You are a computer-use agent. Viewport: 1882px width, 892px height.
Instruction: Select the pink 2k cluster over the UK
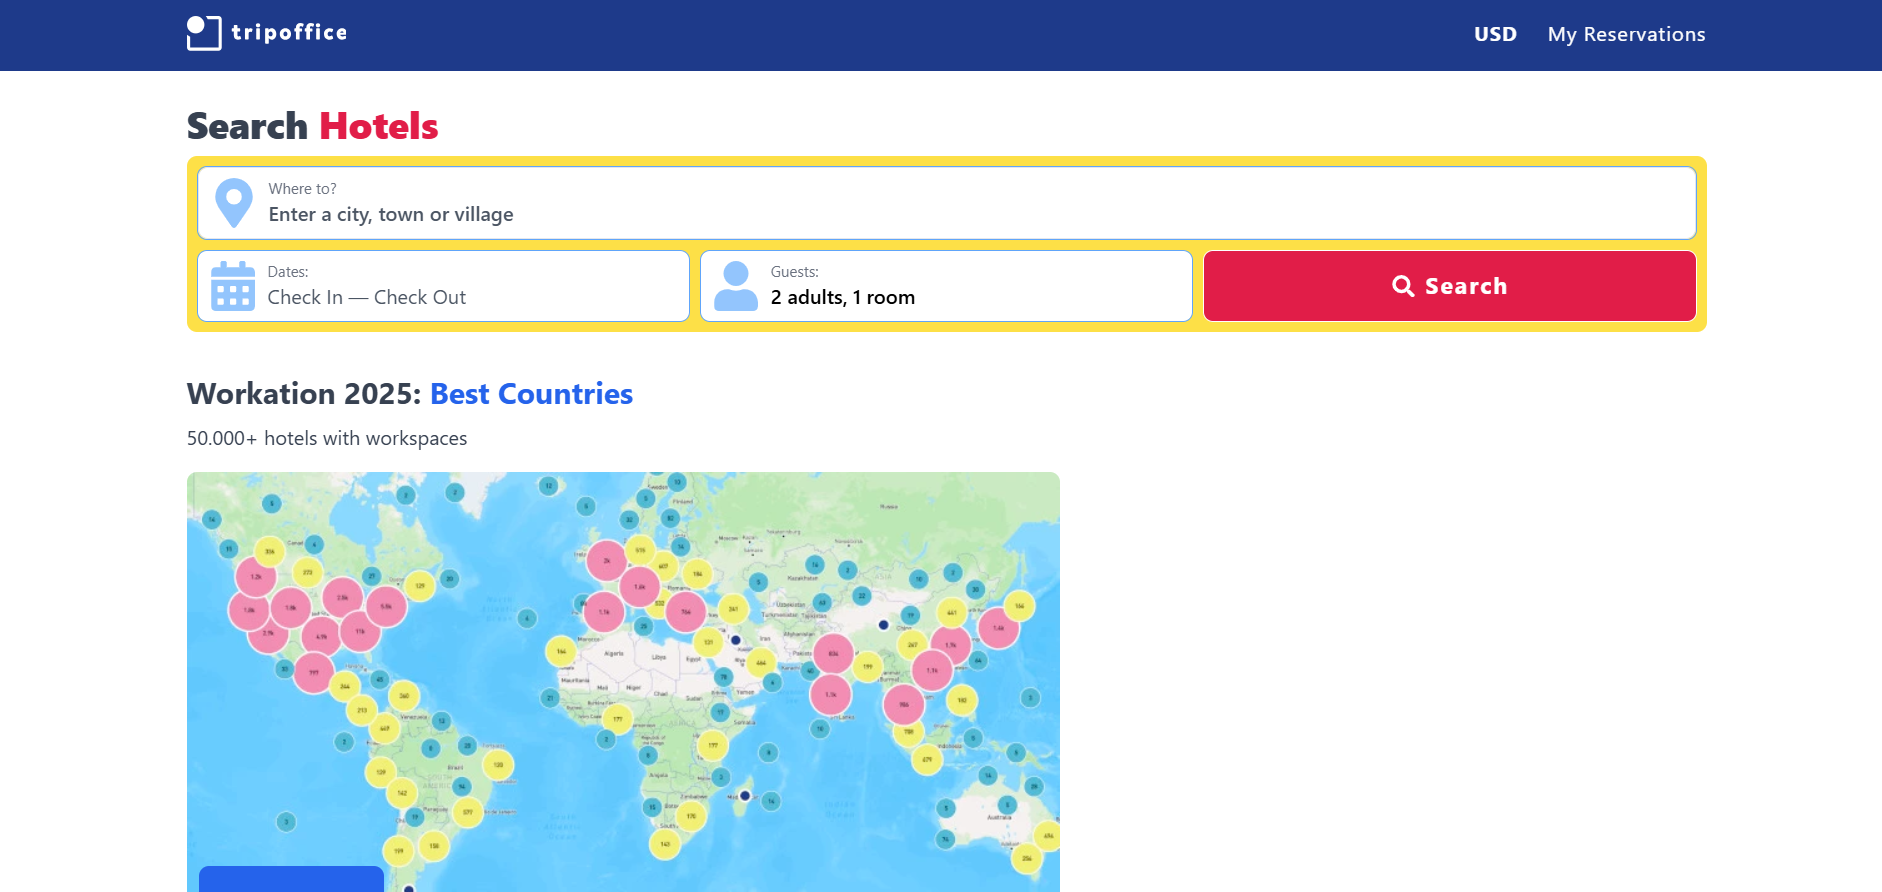pos(606,561)
